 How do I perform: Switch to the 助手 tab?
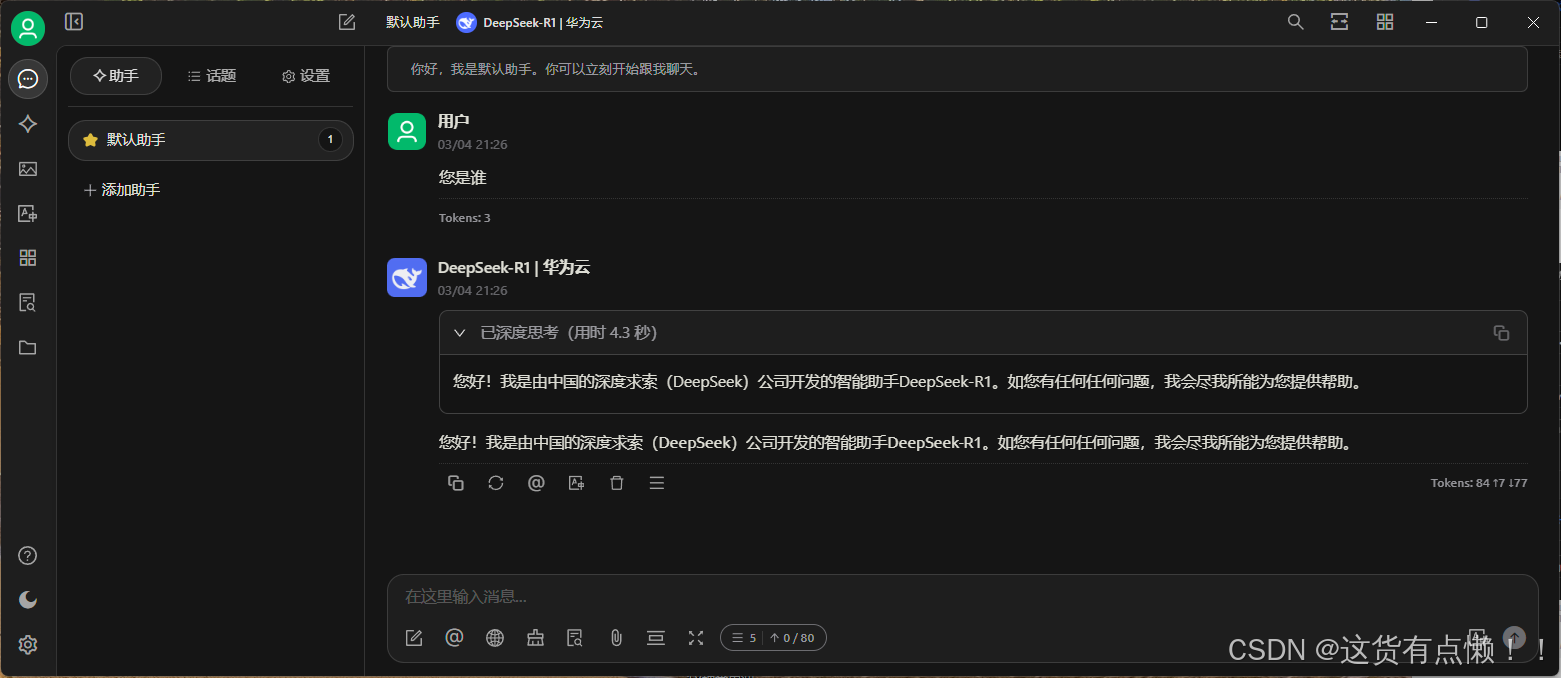[x=116, y=76]
